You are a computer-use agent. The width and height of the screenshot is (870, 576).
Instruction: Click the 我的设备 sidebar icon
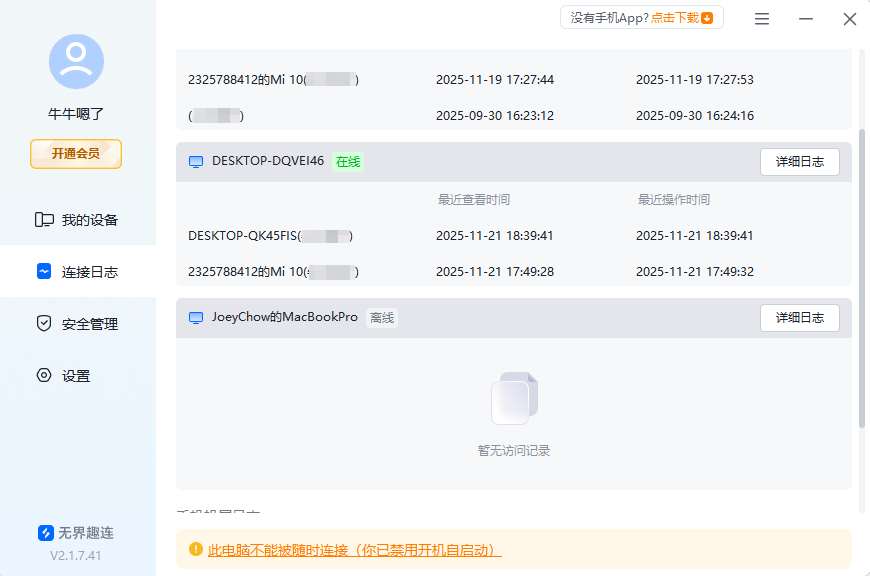(x=43, y=218)
